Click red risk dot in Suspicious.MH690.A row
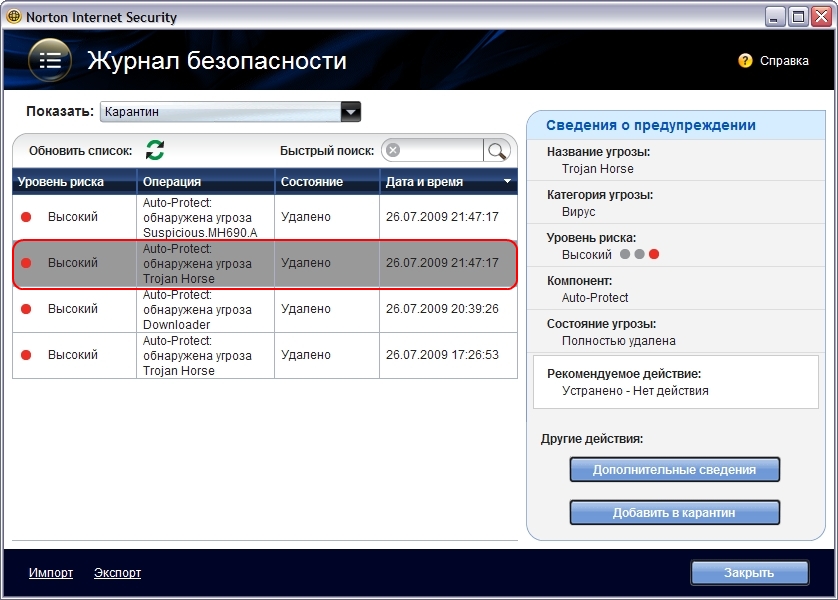Image resolution: width=838 pixels, height=600 pixels. (26, 217)
